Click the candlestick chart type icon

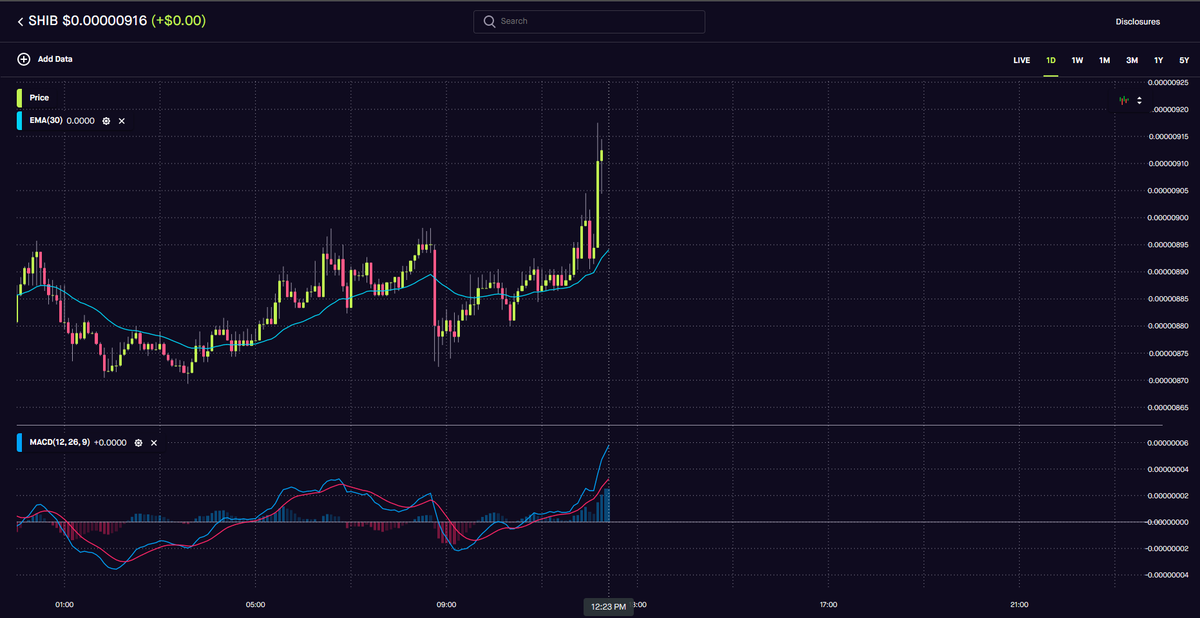click(1125, 101)
